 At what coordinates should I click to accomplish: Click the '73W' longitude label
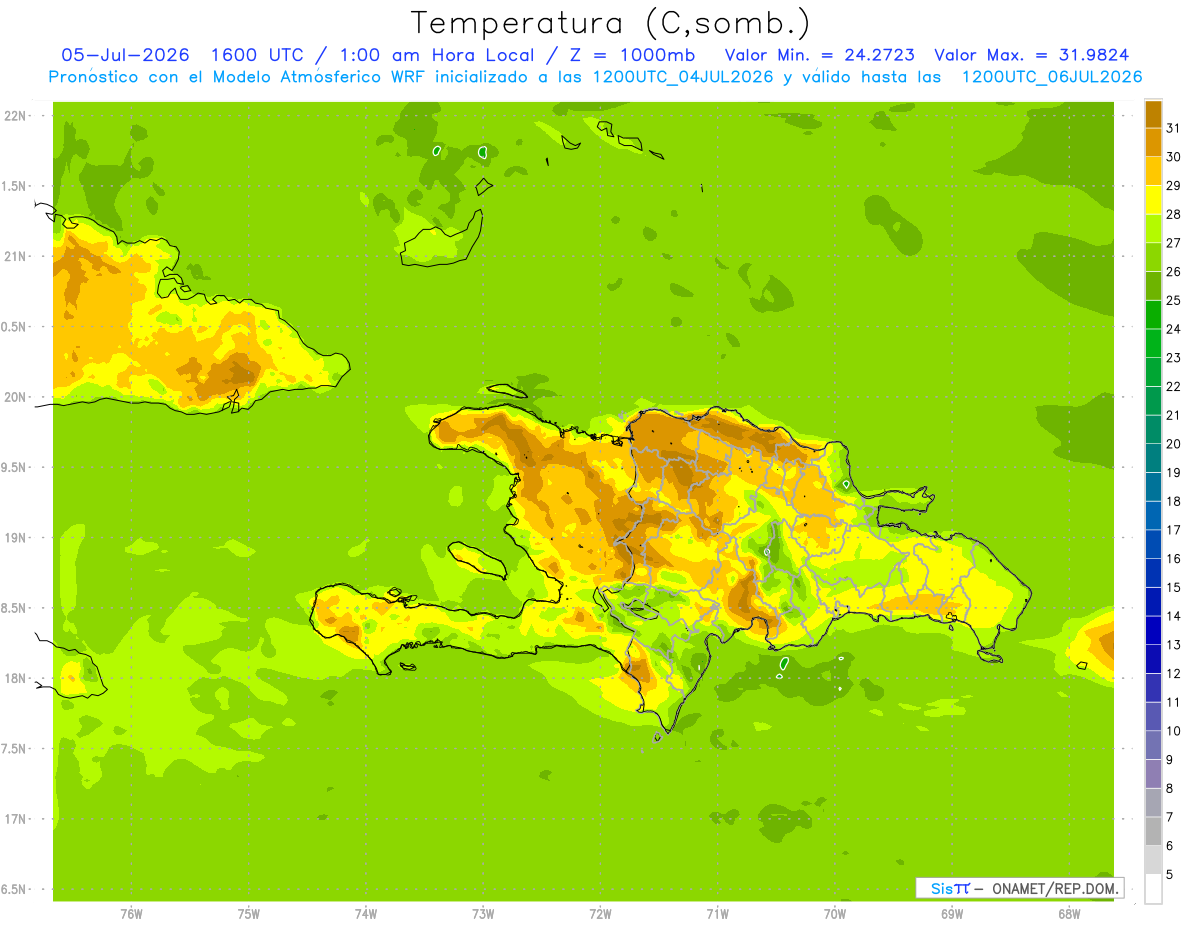[483, 913]
